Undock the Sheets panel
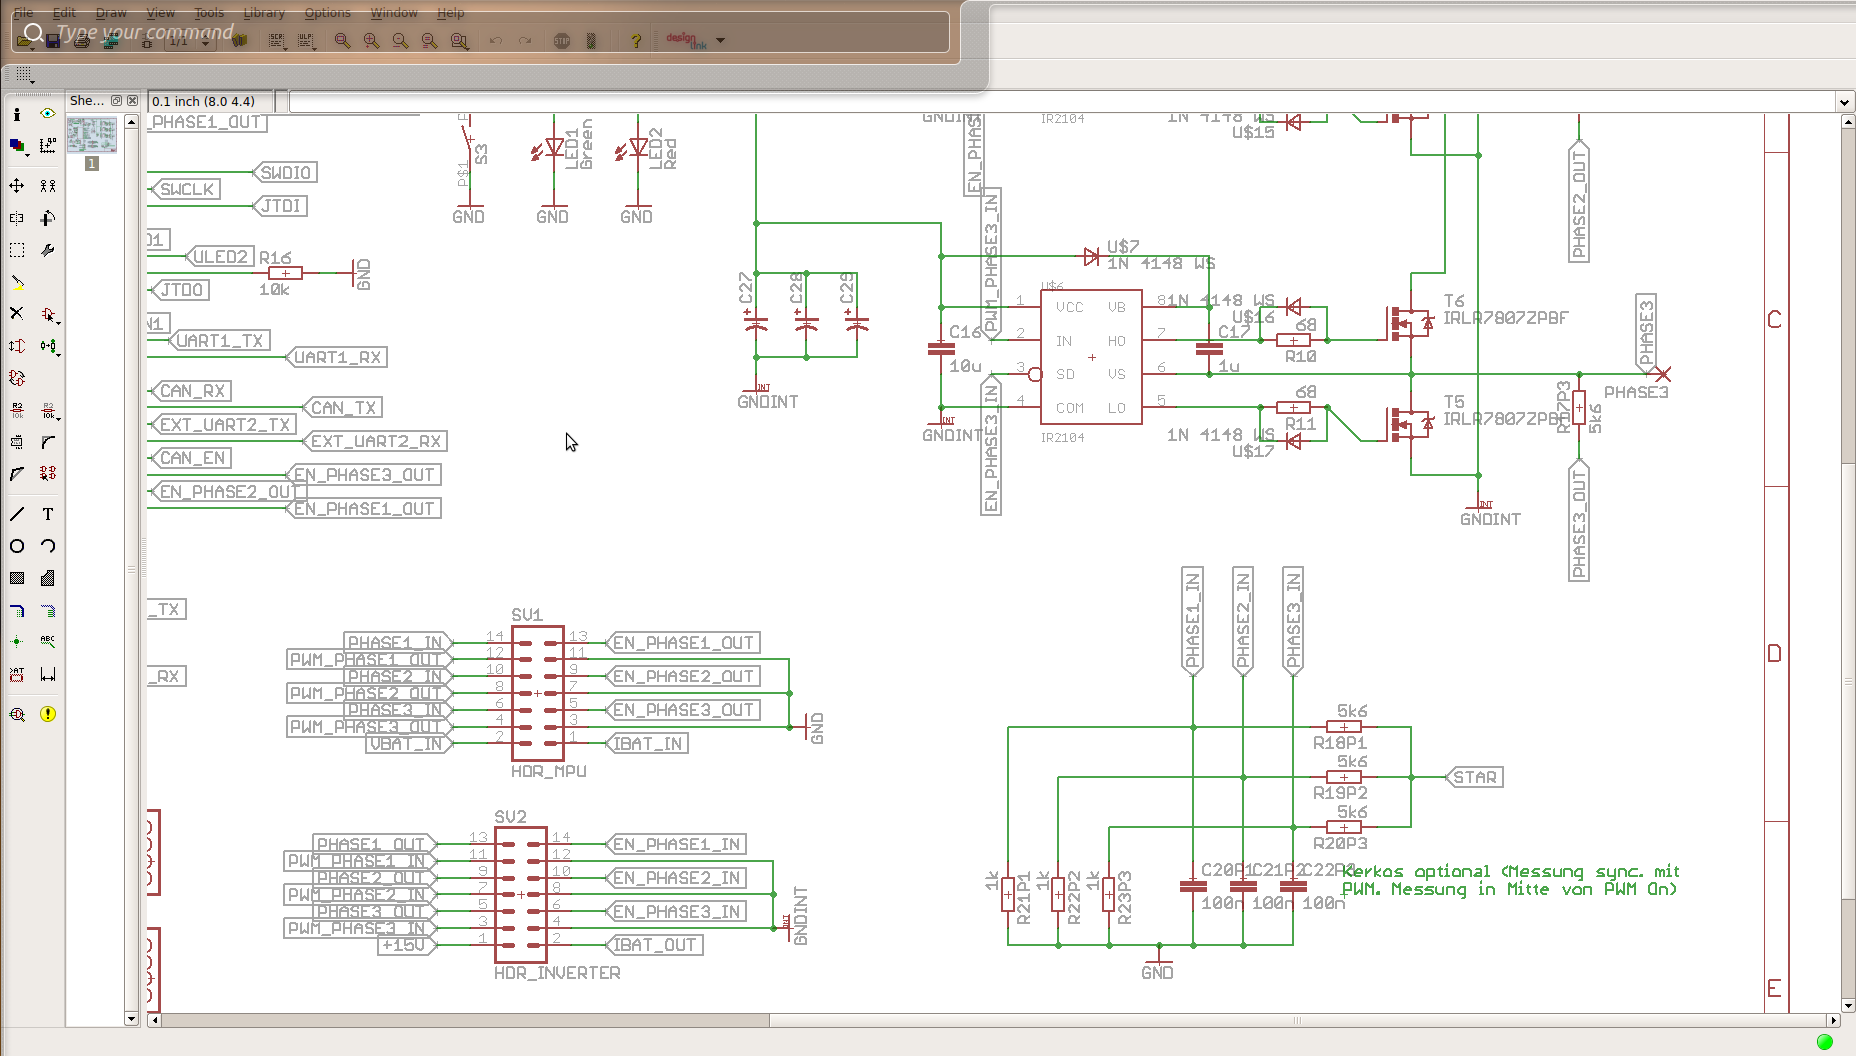This screenshot has height=1056, width=1856. (116, 101)
